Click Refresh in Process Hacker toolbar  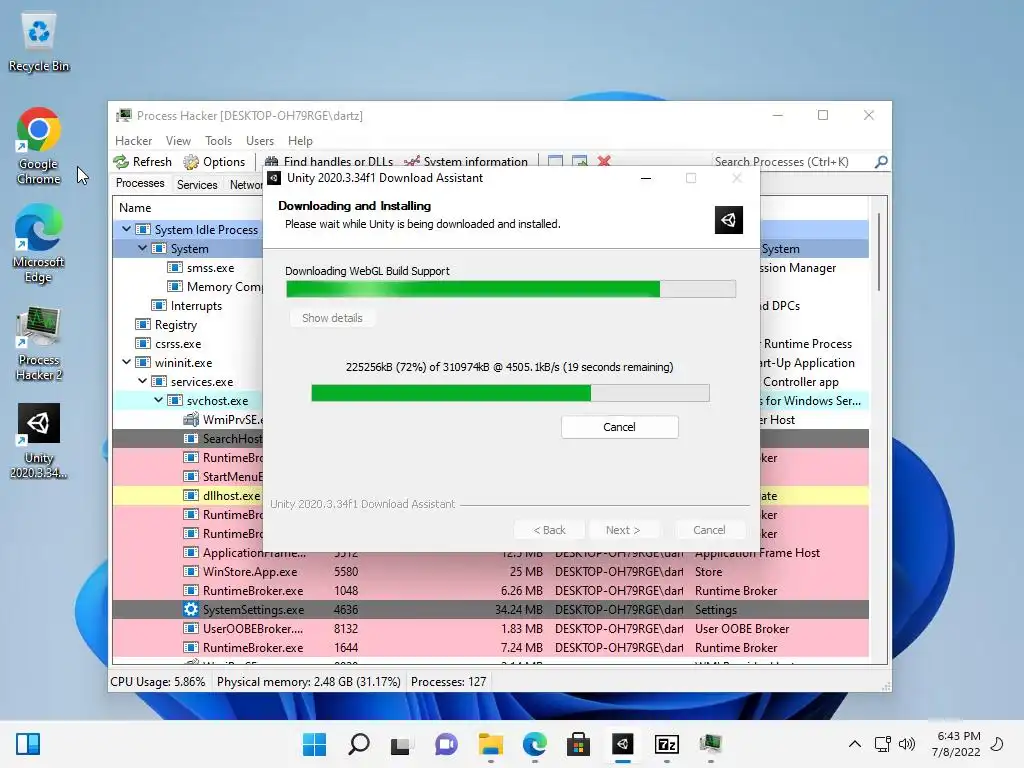pos(142,161)
